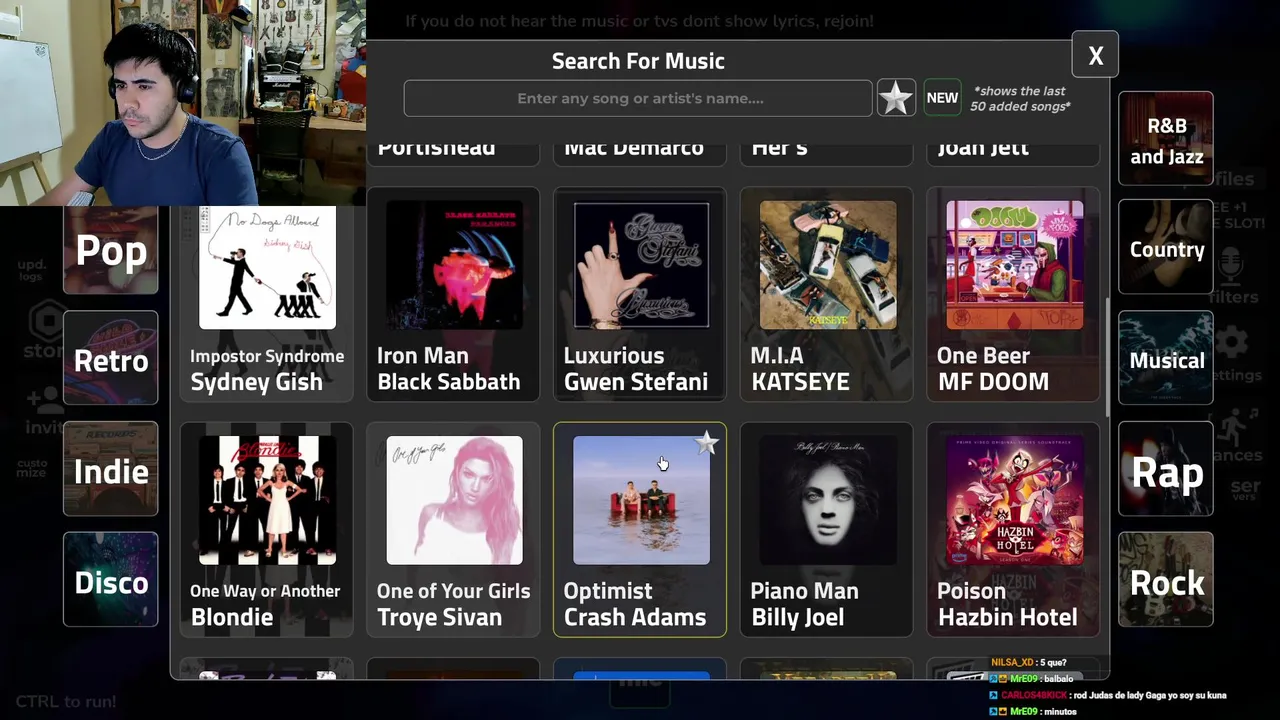Select Optimist Crash Adams album cover
Viewport: 1280px width, 720px height.
641,500
